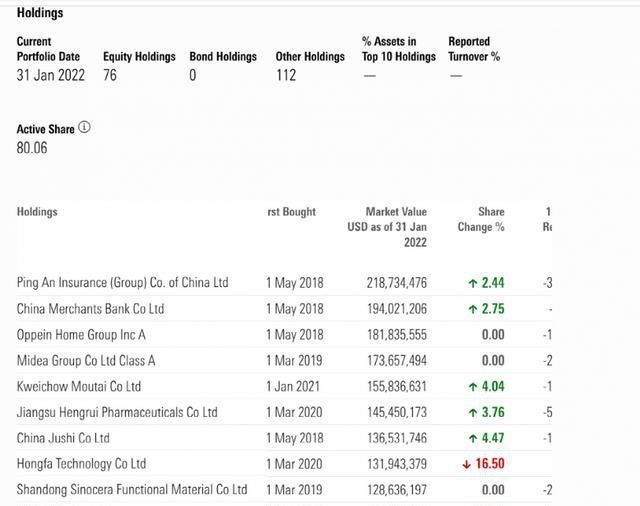Open Oppein Home Group Inc A holding
This screenshot has height=506, width=640.
tap(81, 335)
